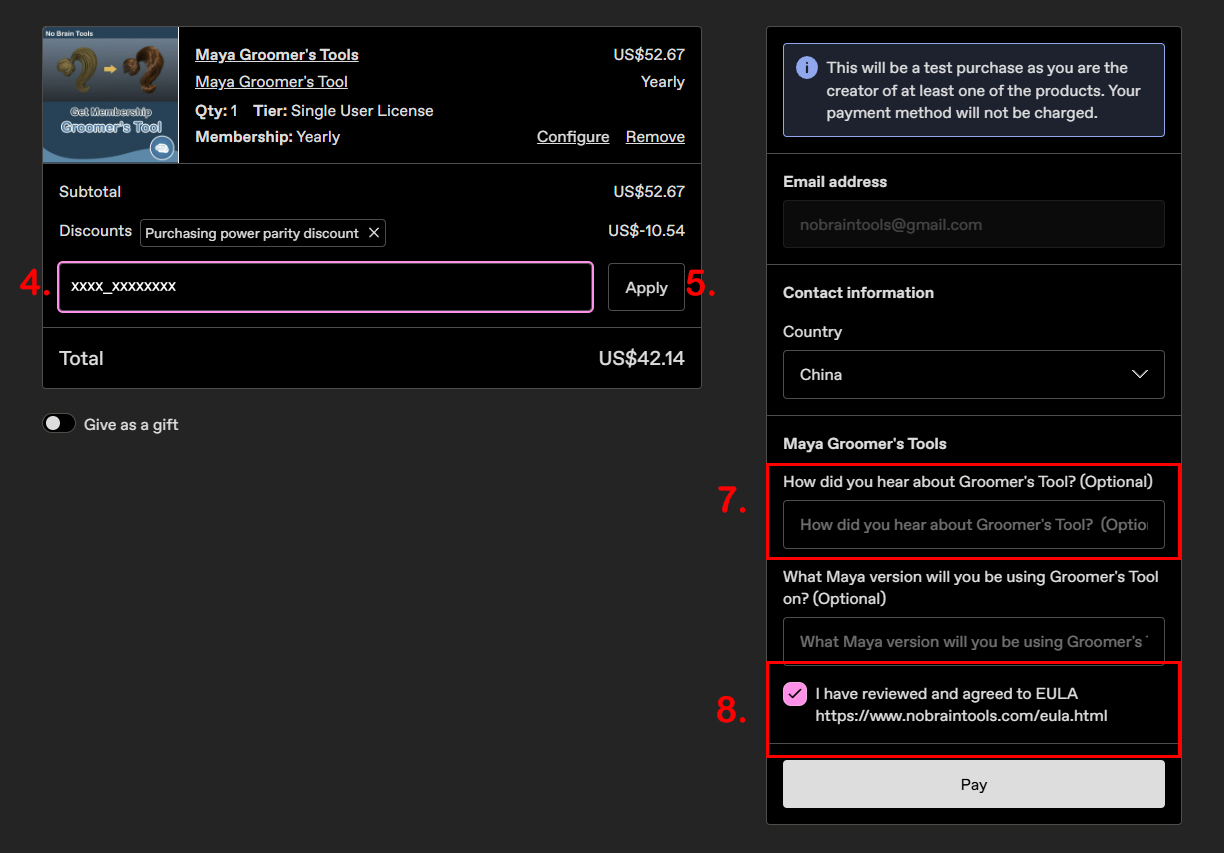Click the 'Purchasing power parity discount' label
This screenshot has width=1224, height=853.
tap(252, 233)
